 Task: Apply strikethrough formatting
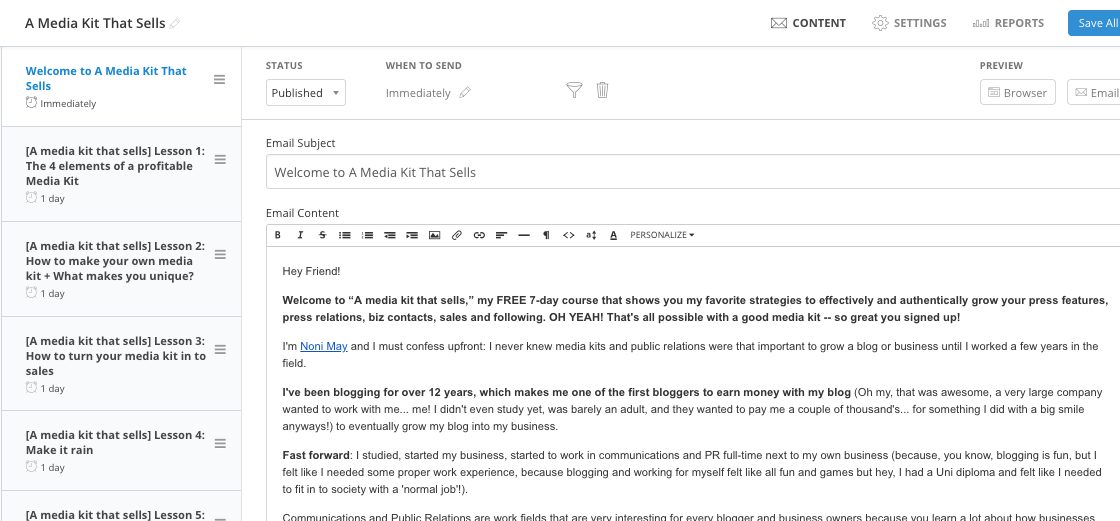322,235
